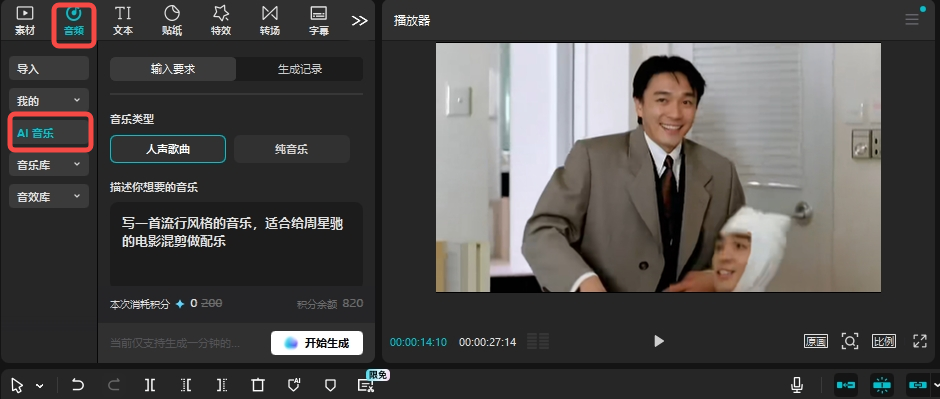The width and height of the screenshot is (940, 399).
Task: Click the 原画 quality button
Action: [816, 341]
